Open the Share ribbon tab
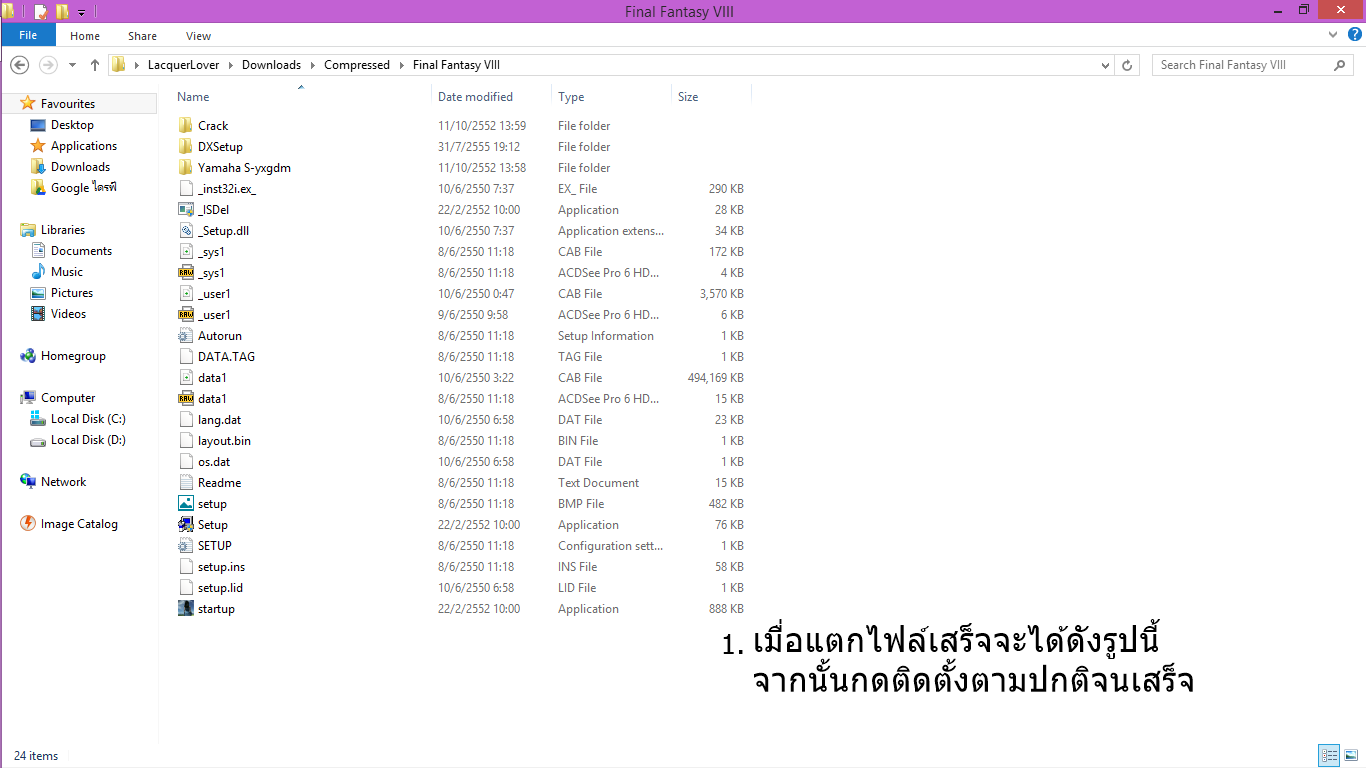Viewport: 1366px width, 768px height. pyautogui.click(x=142, y=36)
